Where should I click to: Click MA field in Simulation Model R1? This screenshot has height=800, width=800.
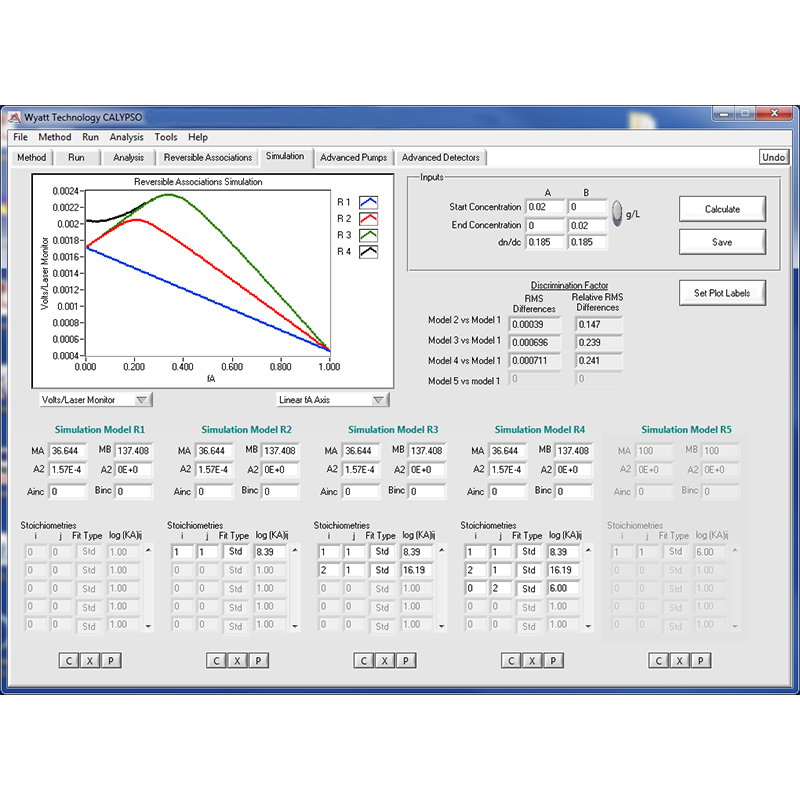tap(68, 451)
